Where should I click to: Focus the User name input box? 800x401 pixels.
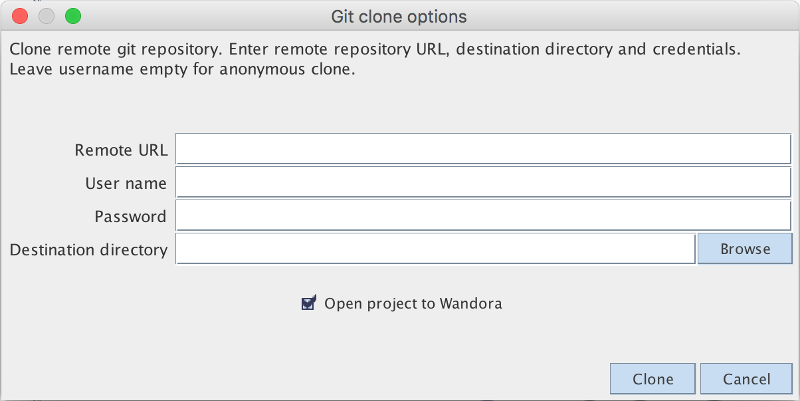[483, 183]
